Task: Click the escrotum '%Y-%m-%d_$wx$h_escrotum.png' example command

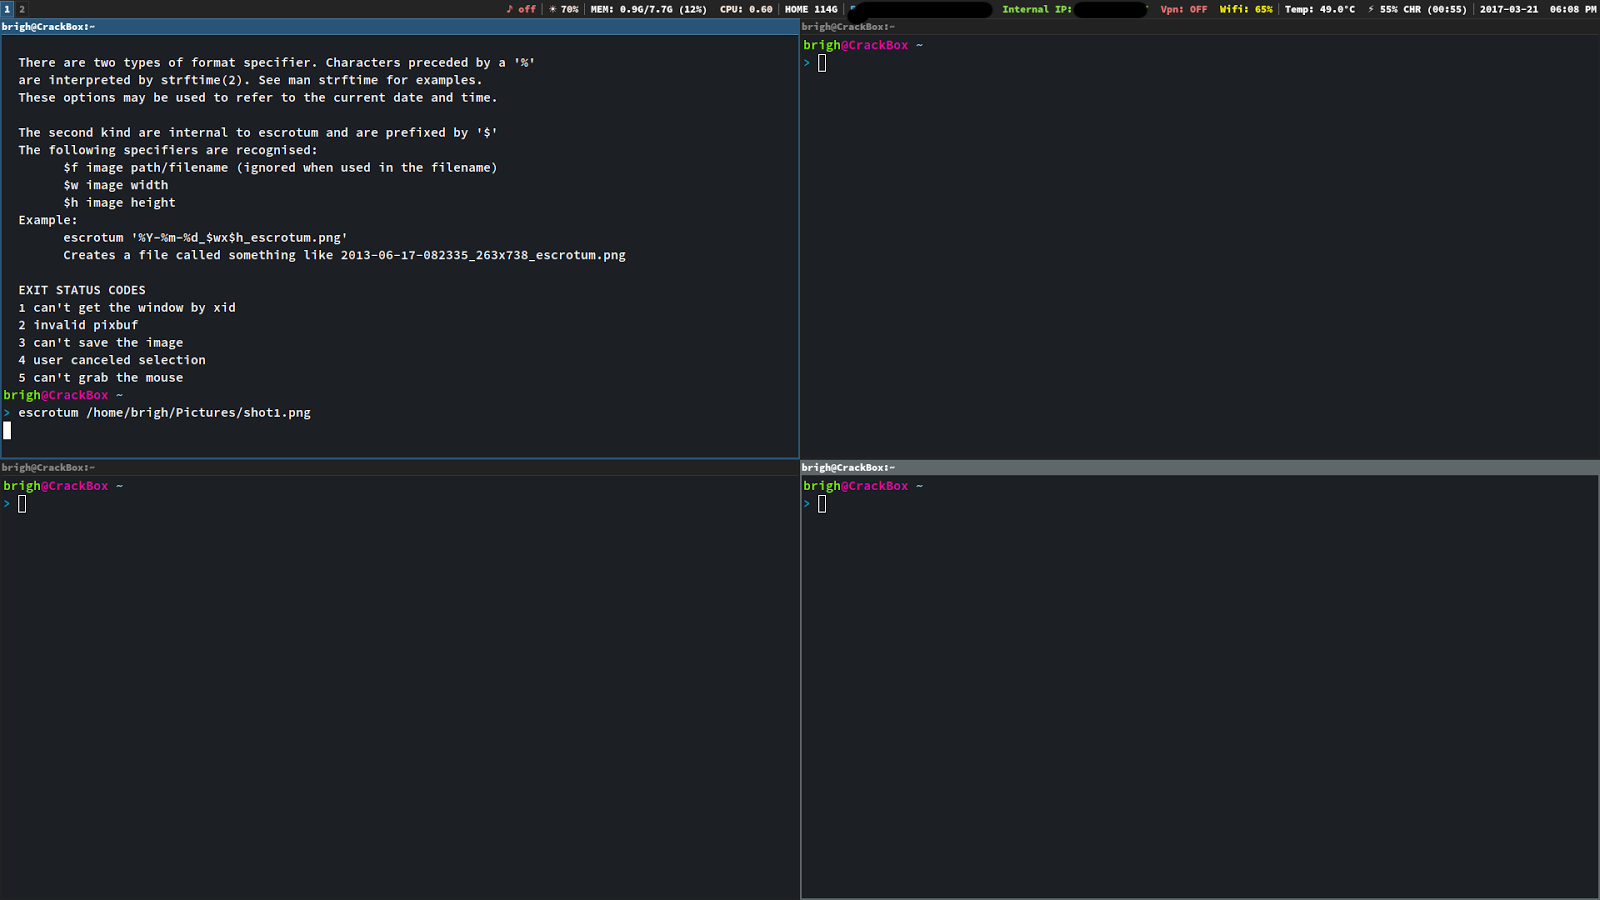Action: (205, 238)
